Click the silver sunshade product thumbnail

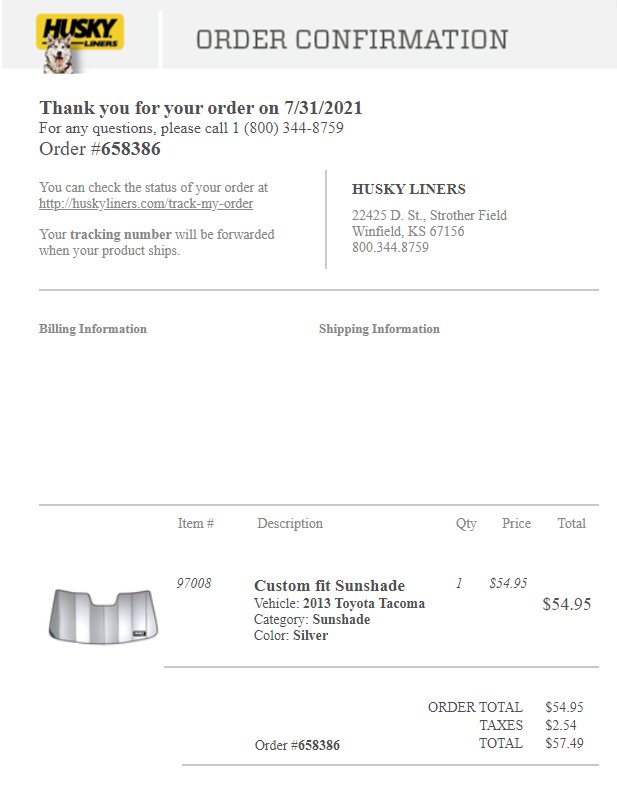(x=103, y=616)
